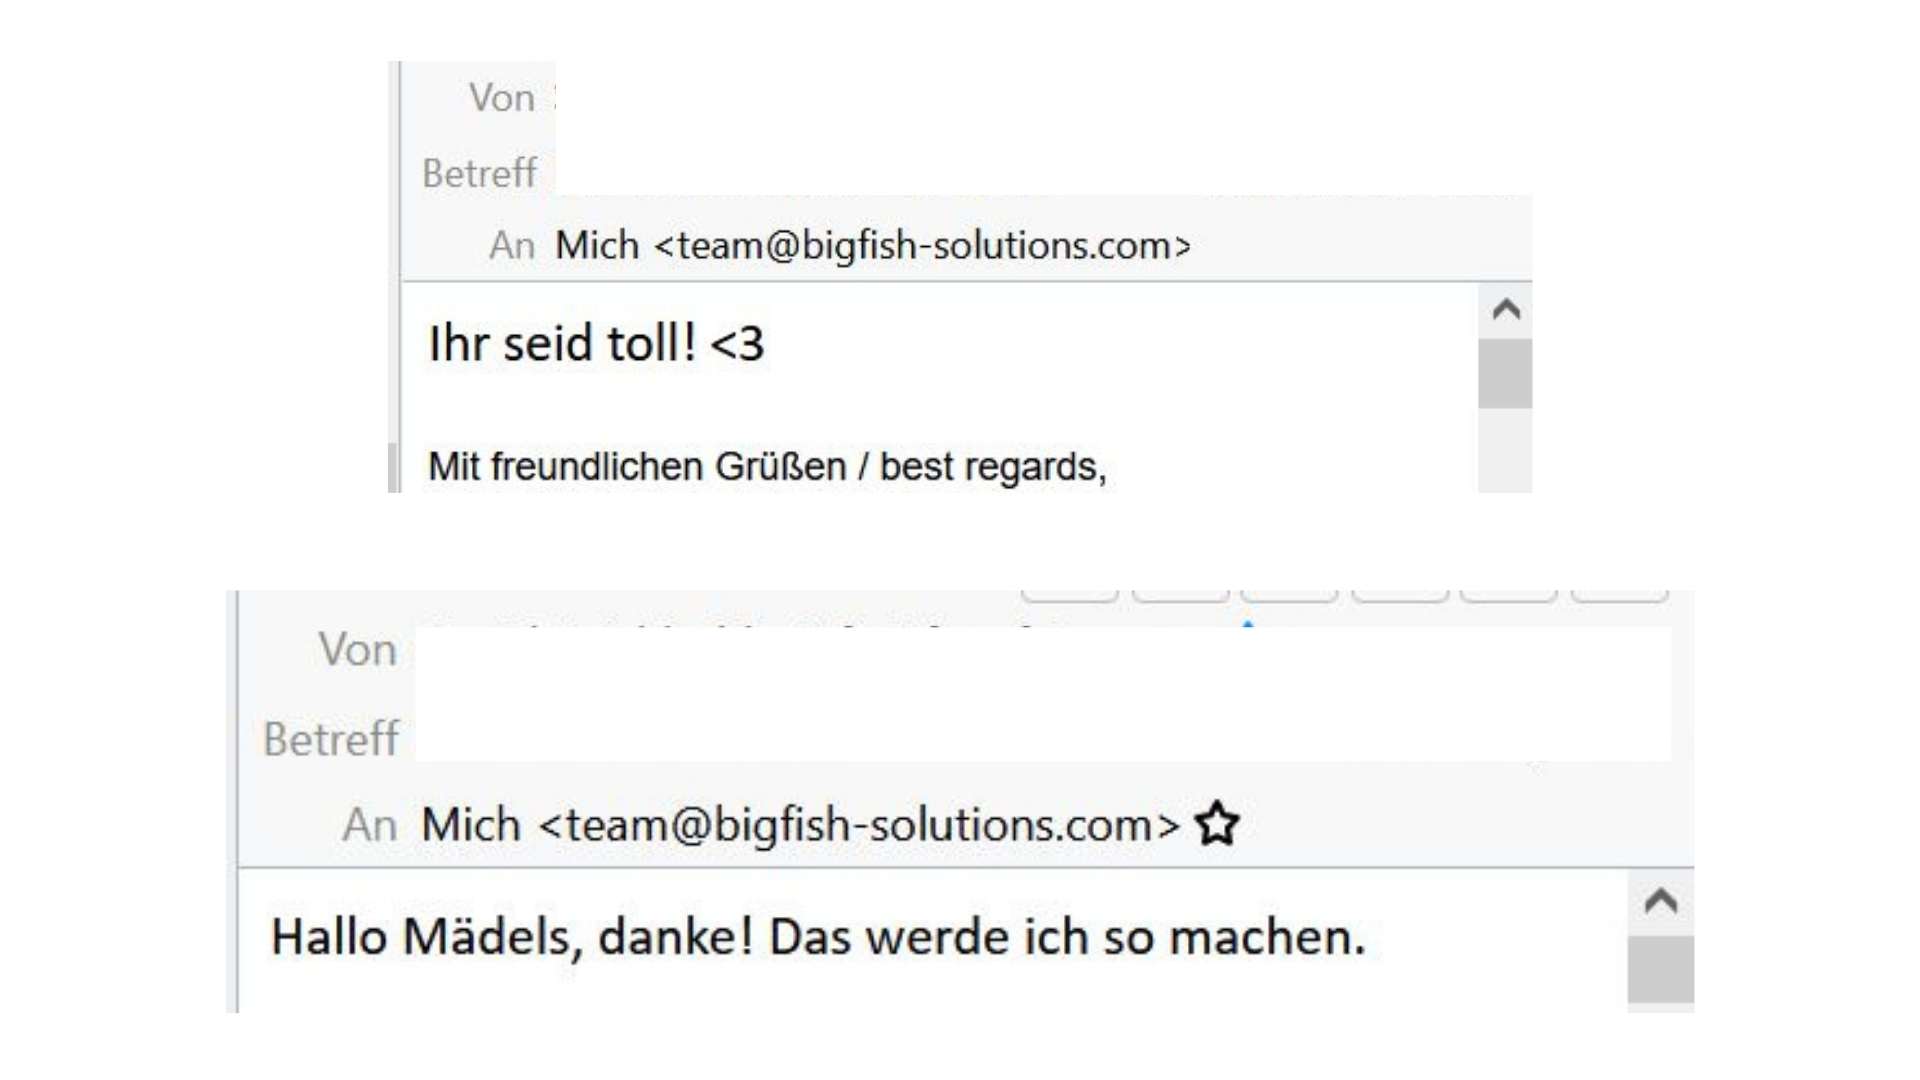This screenshot has height=1080, width=1920.
Task: Click the 'An' label in lower email header
Action: click(x=370, y=825)
